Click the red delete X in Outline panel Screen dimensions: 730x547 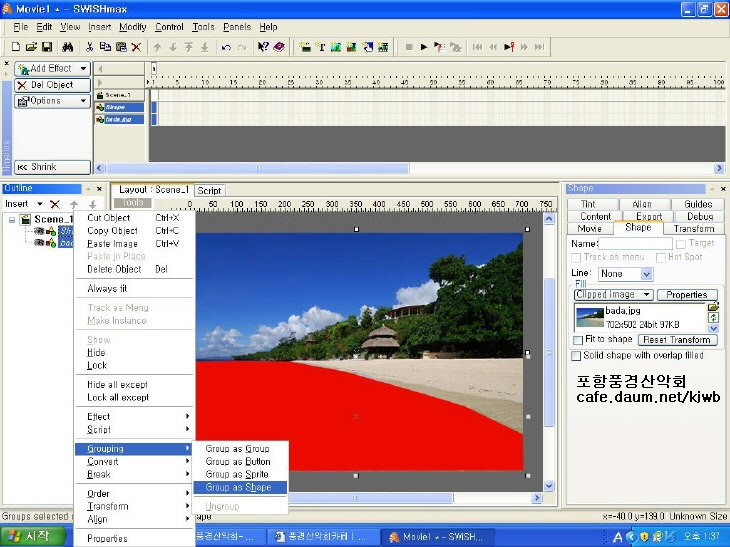(54, 204)
